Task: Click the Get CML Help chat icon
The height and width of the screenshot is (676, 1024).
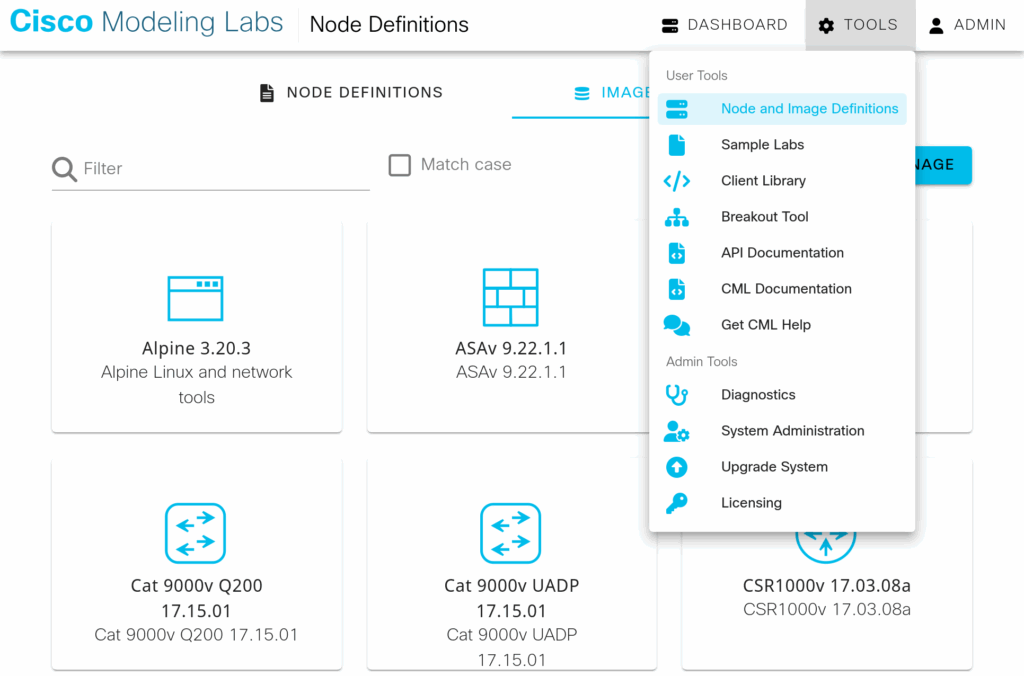Action: click(677, 325)
